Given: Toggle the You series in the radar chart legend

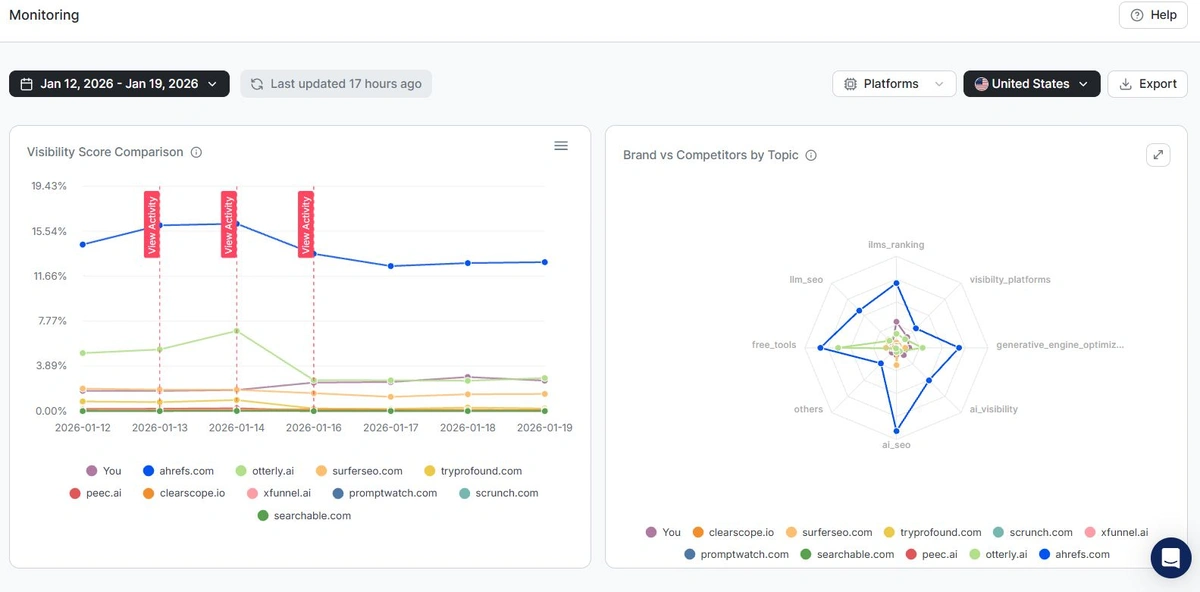Looking at the screenshot, I should pos(662,532).
